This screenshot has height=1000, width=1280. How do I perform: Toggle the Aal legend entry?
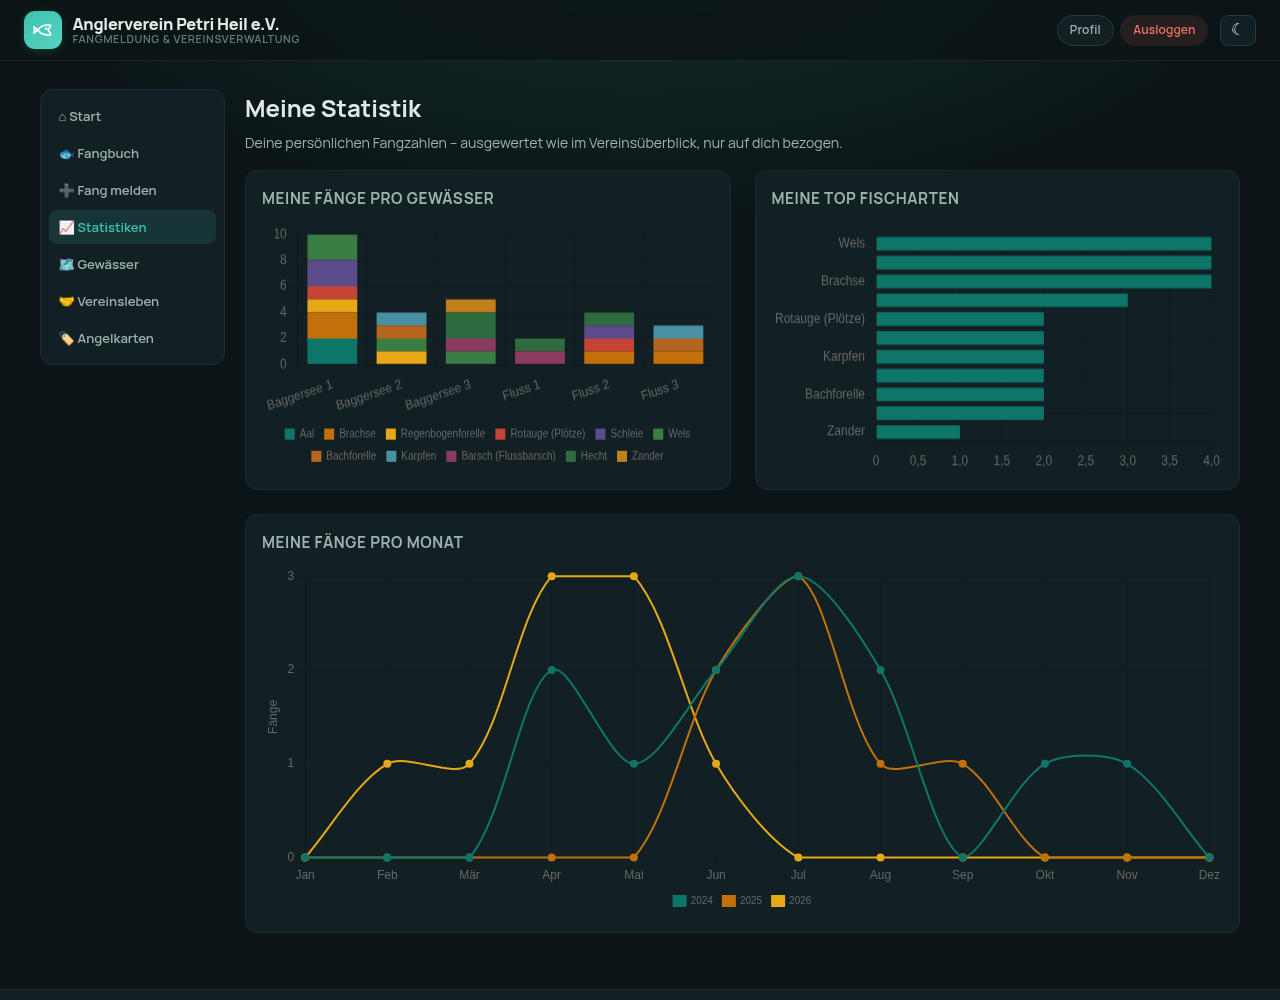(299, 434)
